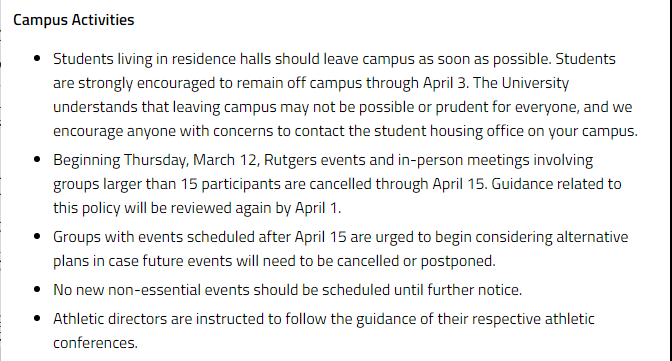Click 'non-essential' in the fourth bullet
The image size is (672, 361).
click(154, 290)
